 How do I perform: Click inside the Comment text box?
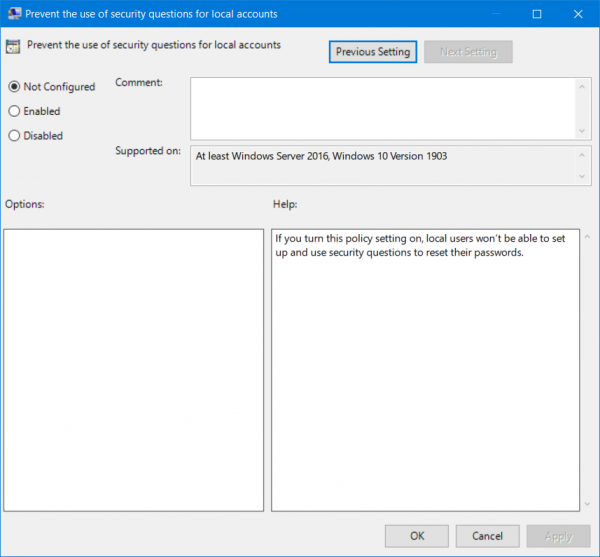(x=383, y=109)
